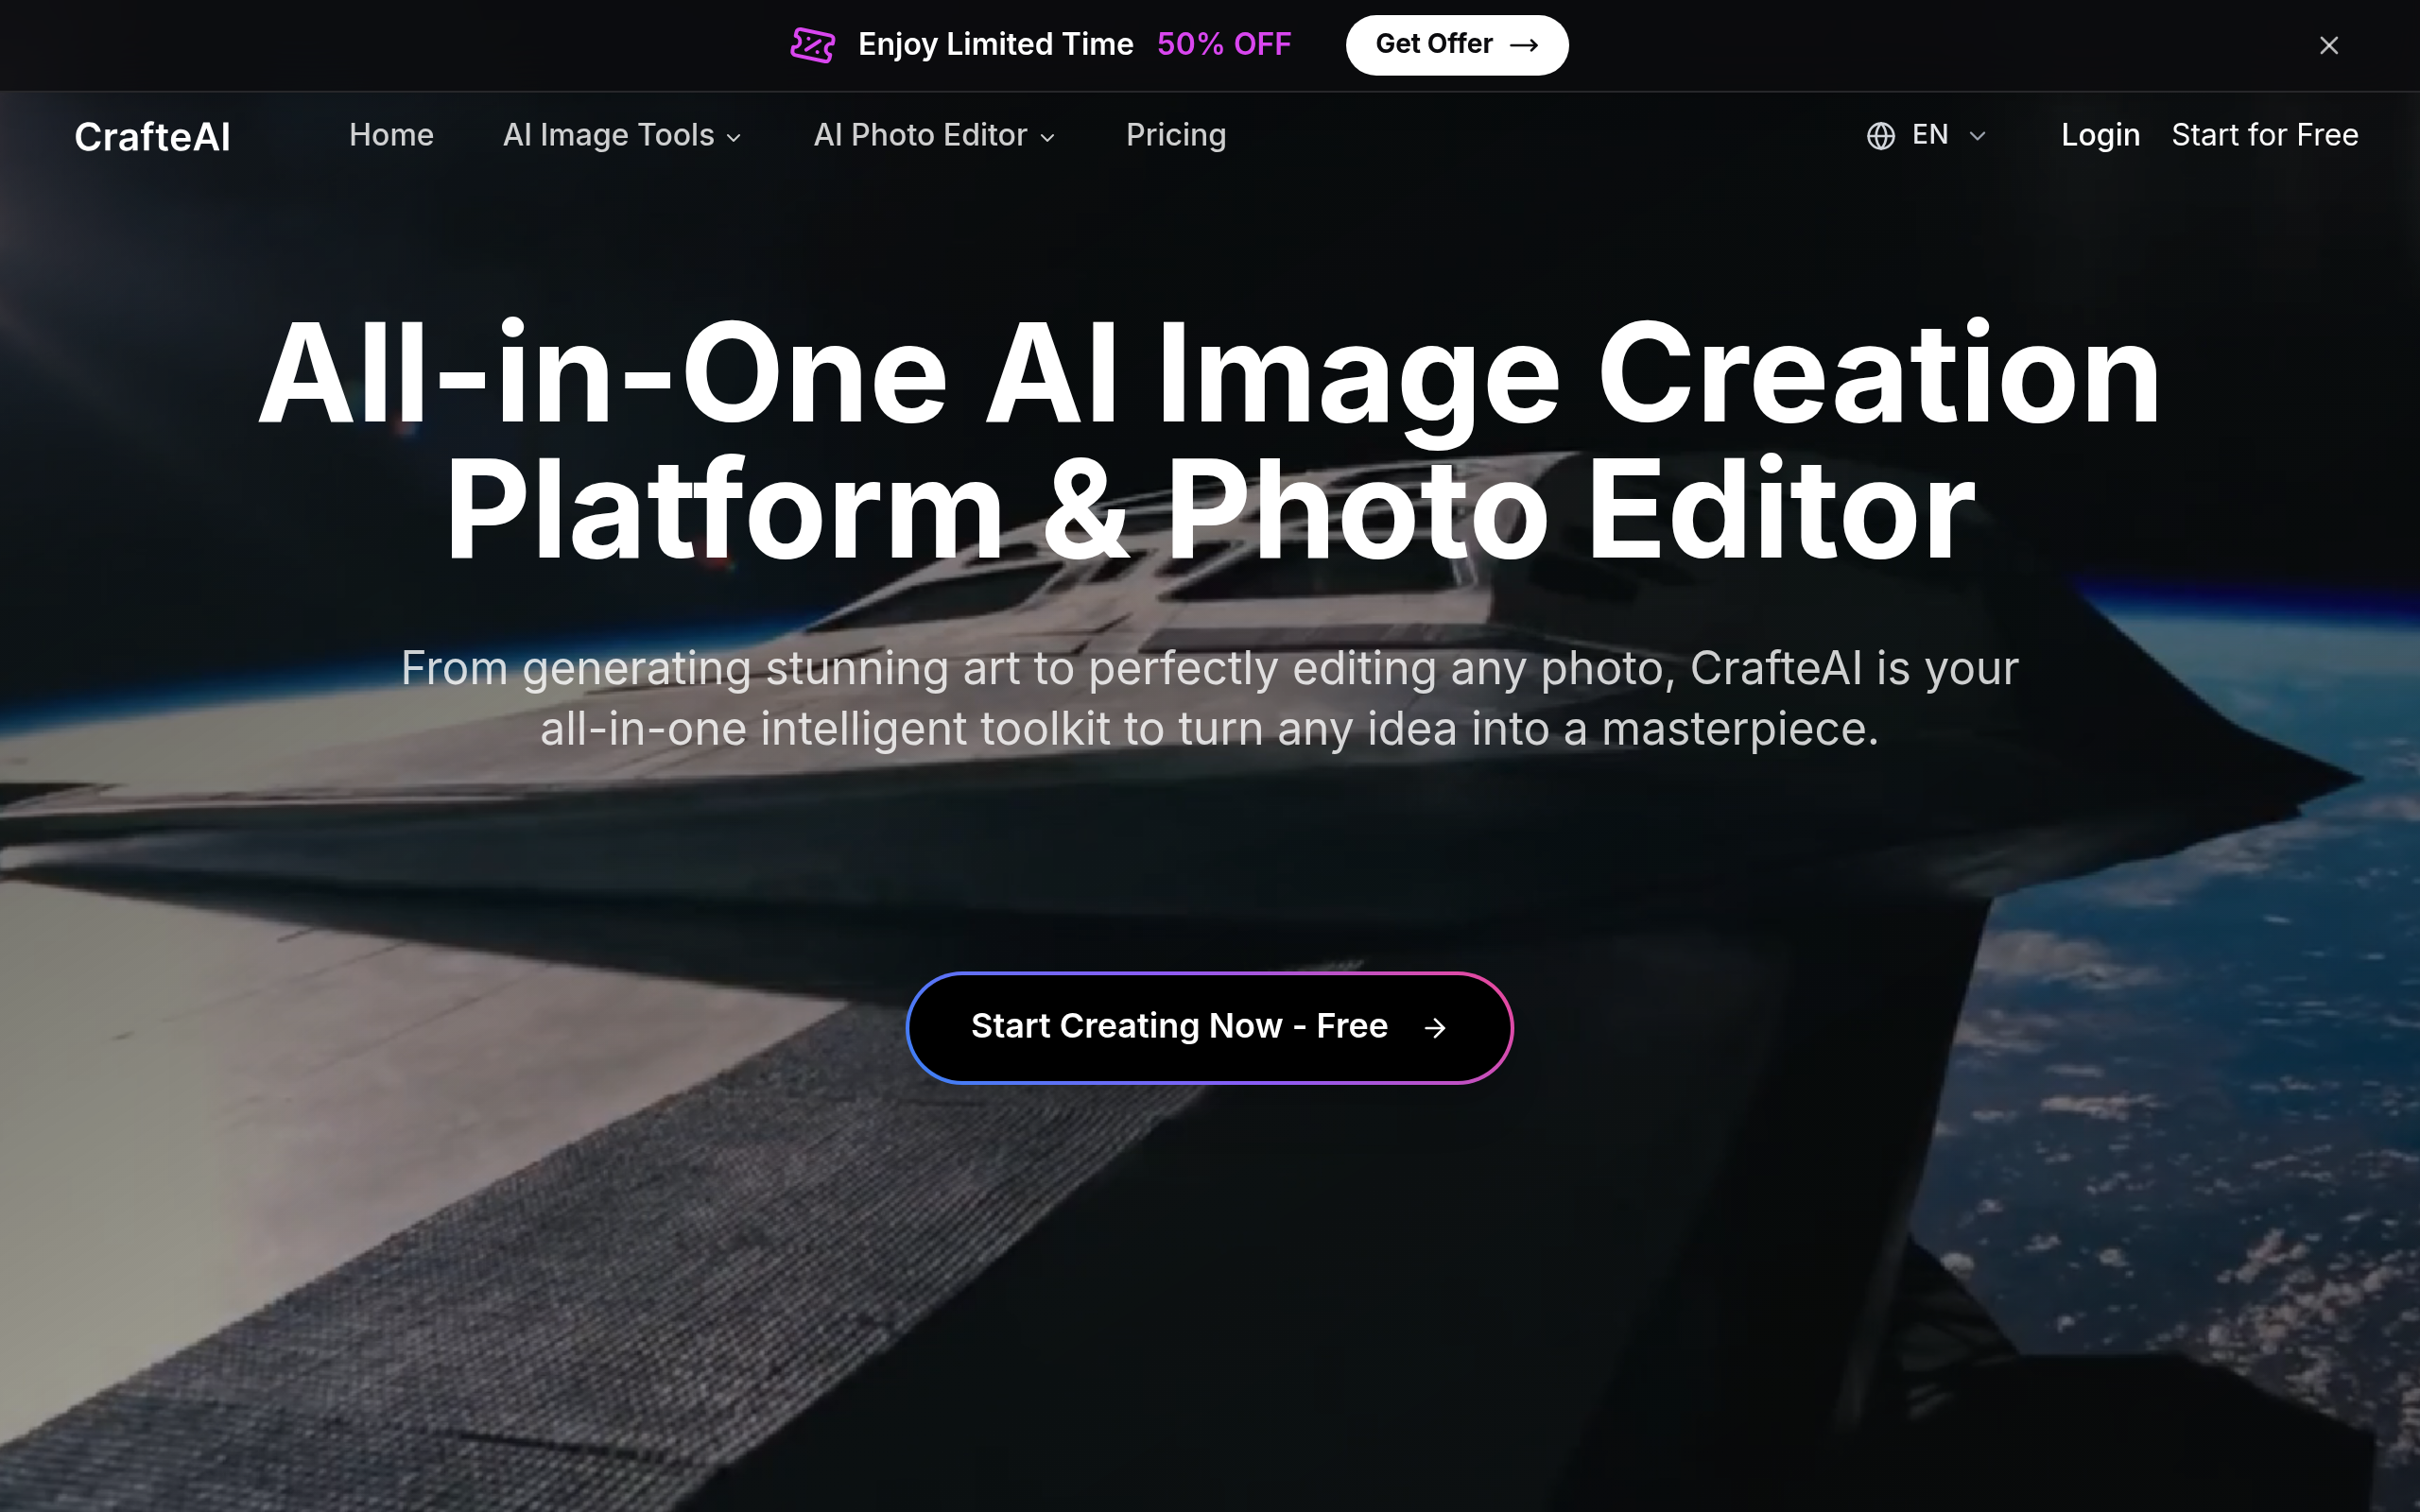Expand the AI Photo Editor chevron
The image size is (2420, 1512).
pos(1047,138)
